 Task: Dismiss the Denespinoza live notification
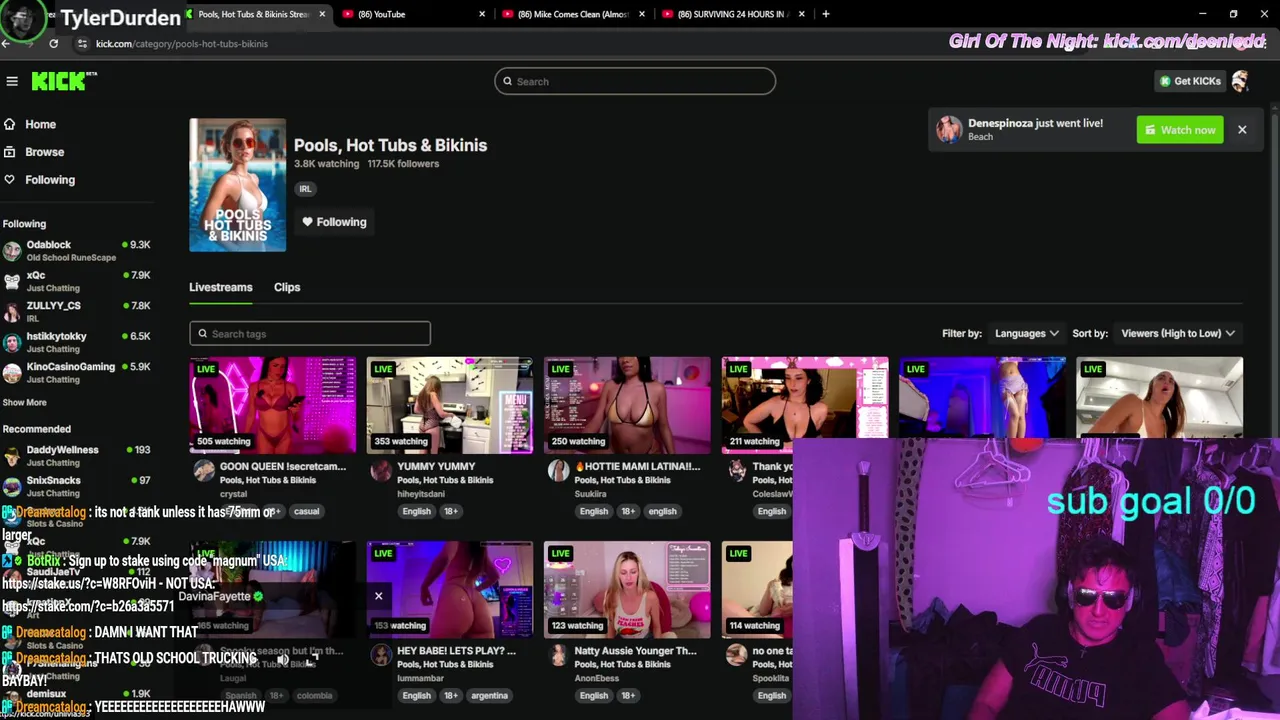point(1242,130)
